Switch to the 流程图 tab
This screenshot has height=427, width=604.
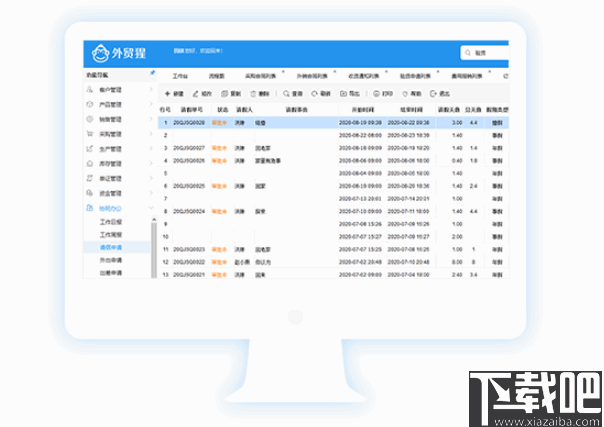(x=216, y=76)
